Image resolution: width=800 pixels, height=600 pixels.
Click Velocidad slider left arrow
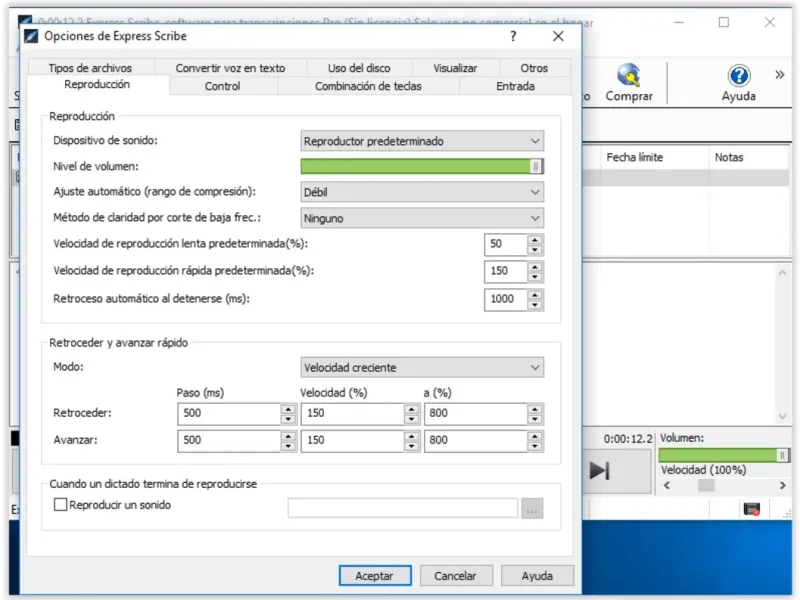pos(666,485)
